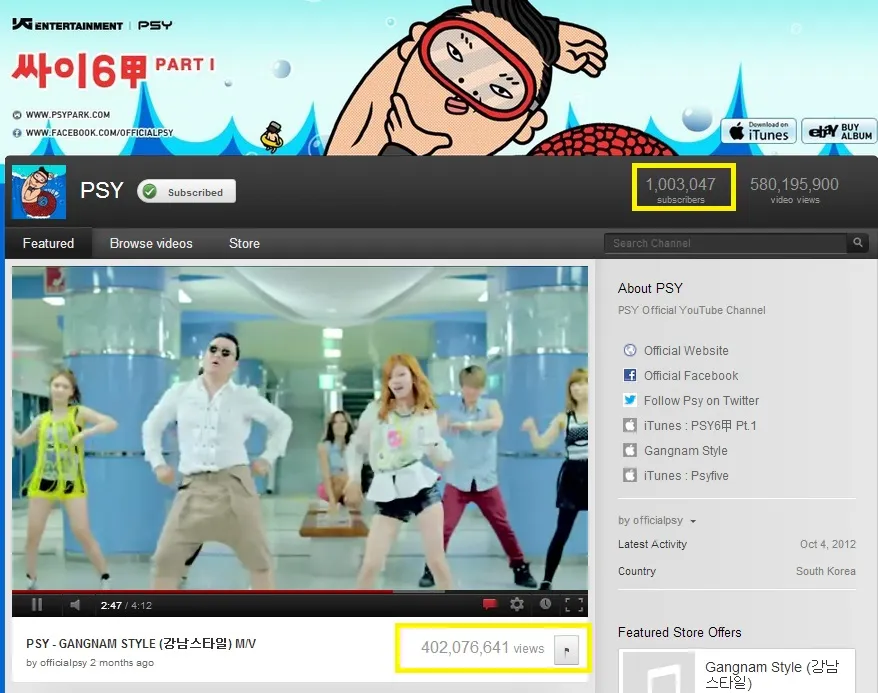Expand the 'by officialpsy' dropdown arrow

693,521
